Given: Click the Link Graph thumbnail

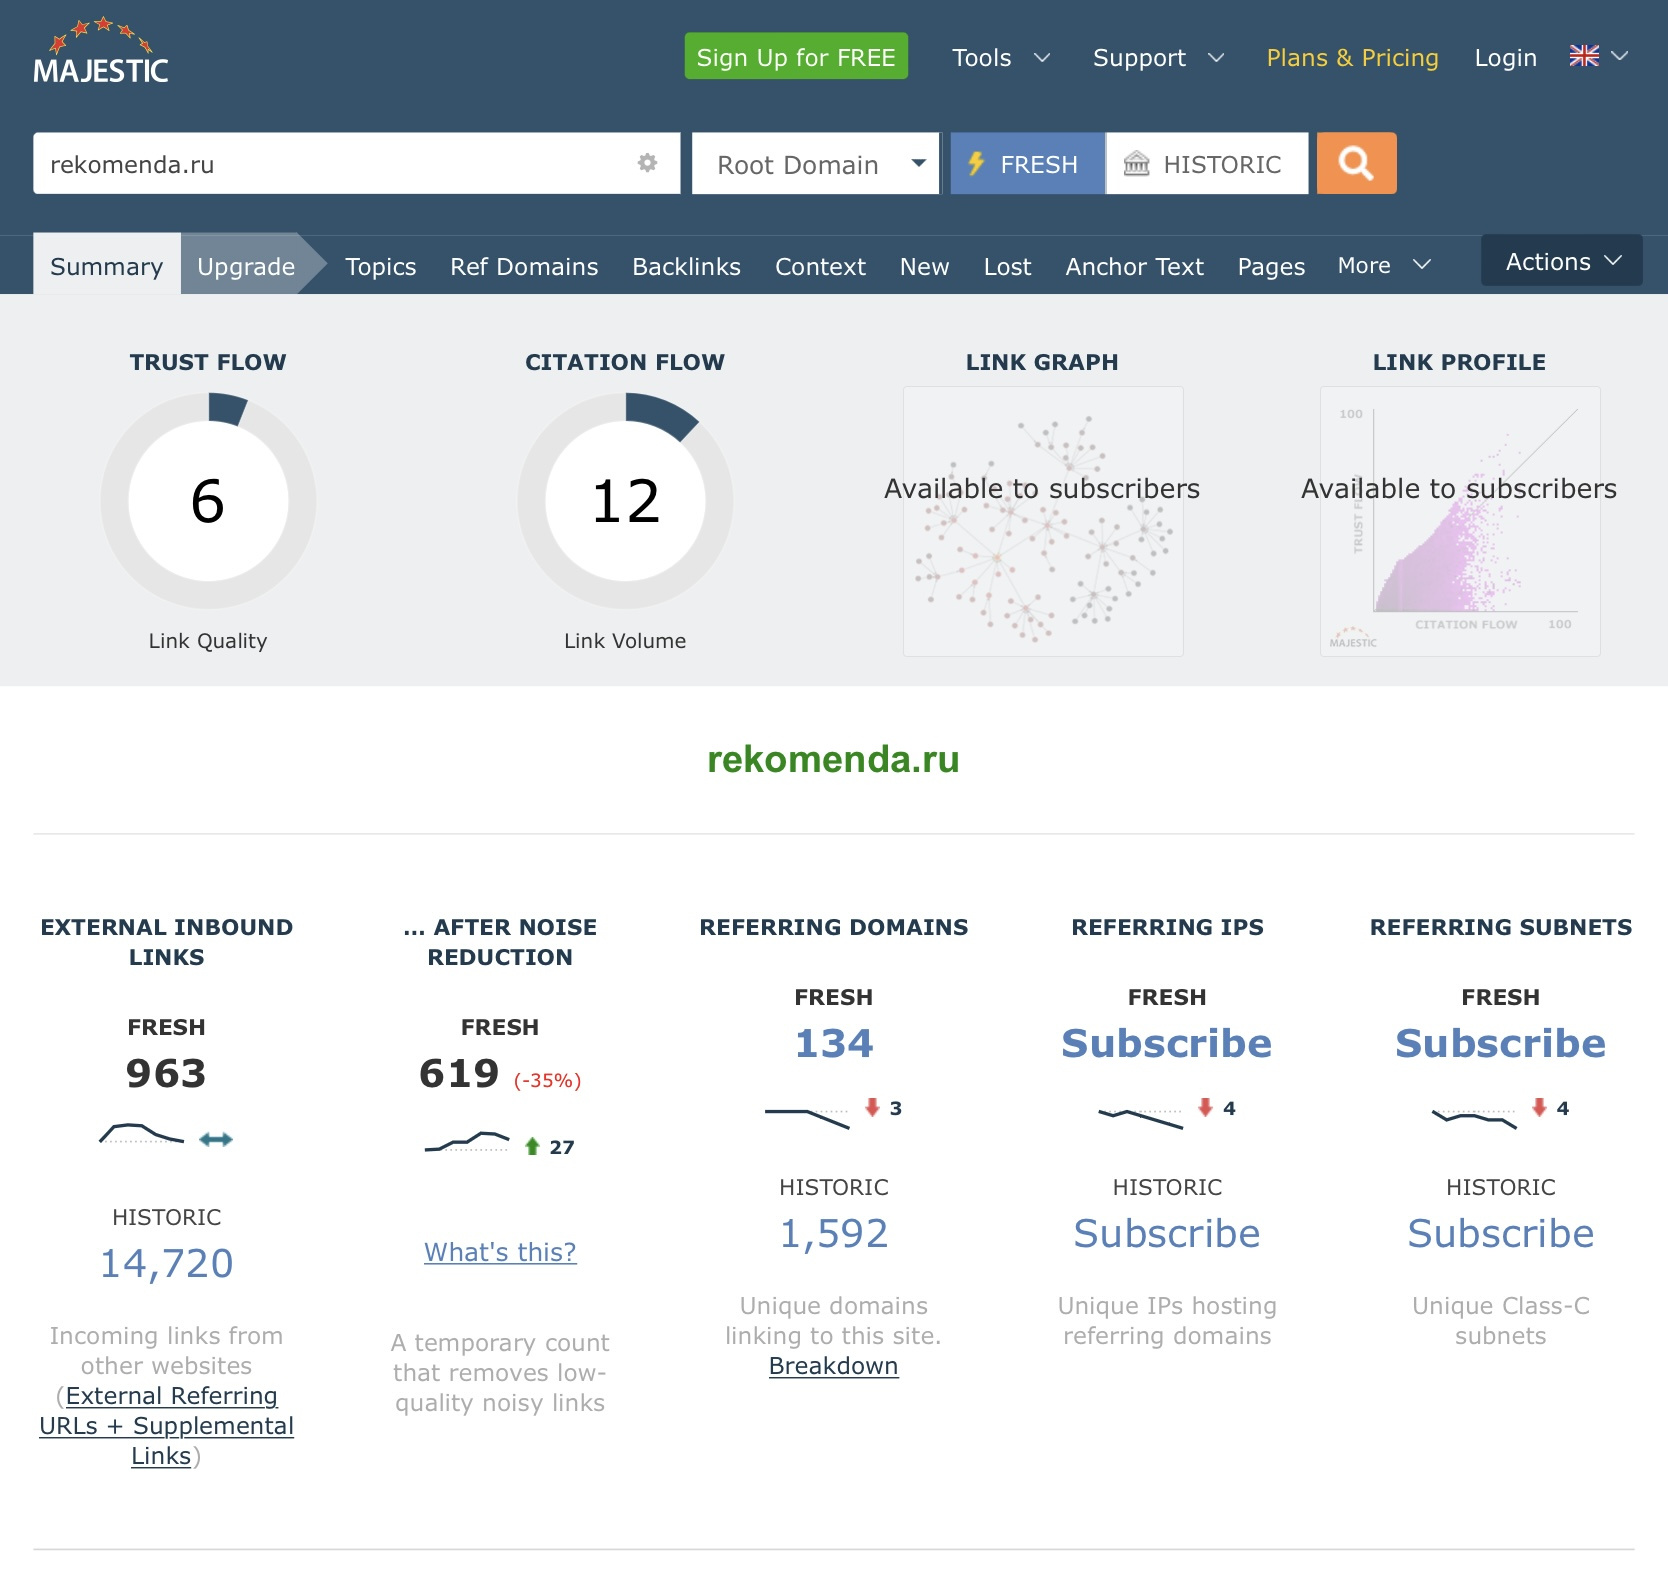Looking at the screenshot, I should (x=1043, y=521).
